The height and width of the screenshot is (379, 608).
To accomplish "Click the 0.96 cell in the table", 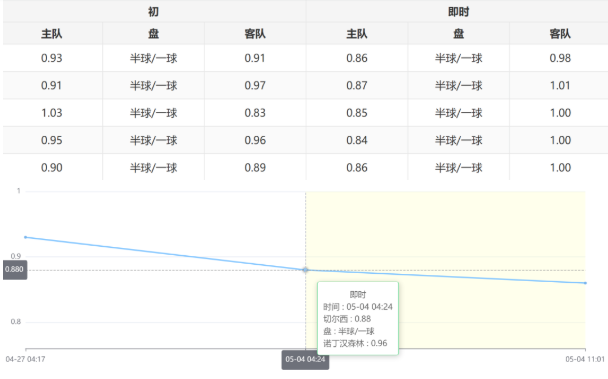I will (255, 140).
